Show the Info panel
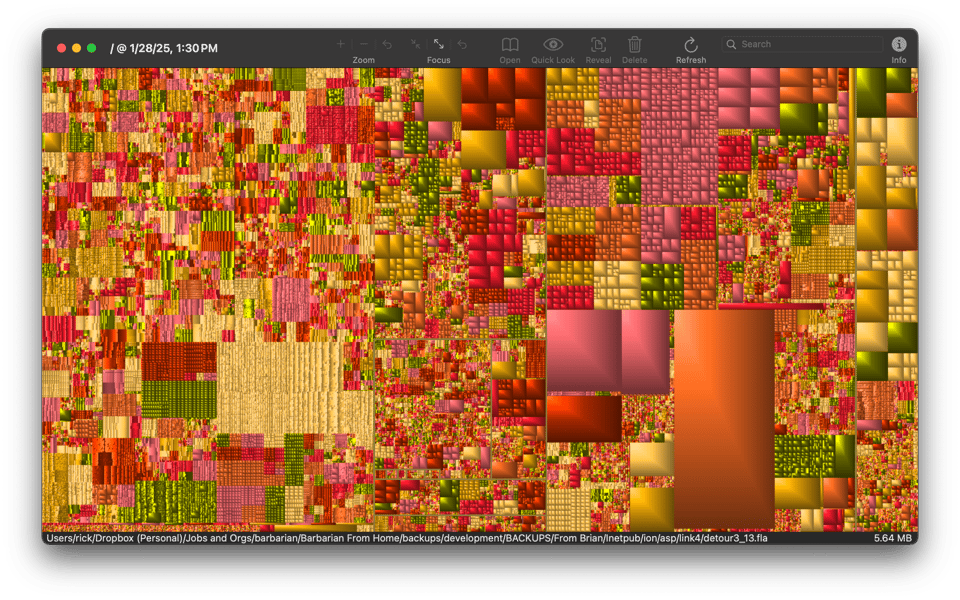960x600 pixels. [899, 45]
